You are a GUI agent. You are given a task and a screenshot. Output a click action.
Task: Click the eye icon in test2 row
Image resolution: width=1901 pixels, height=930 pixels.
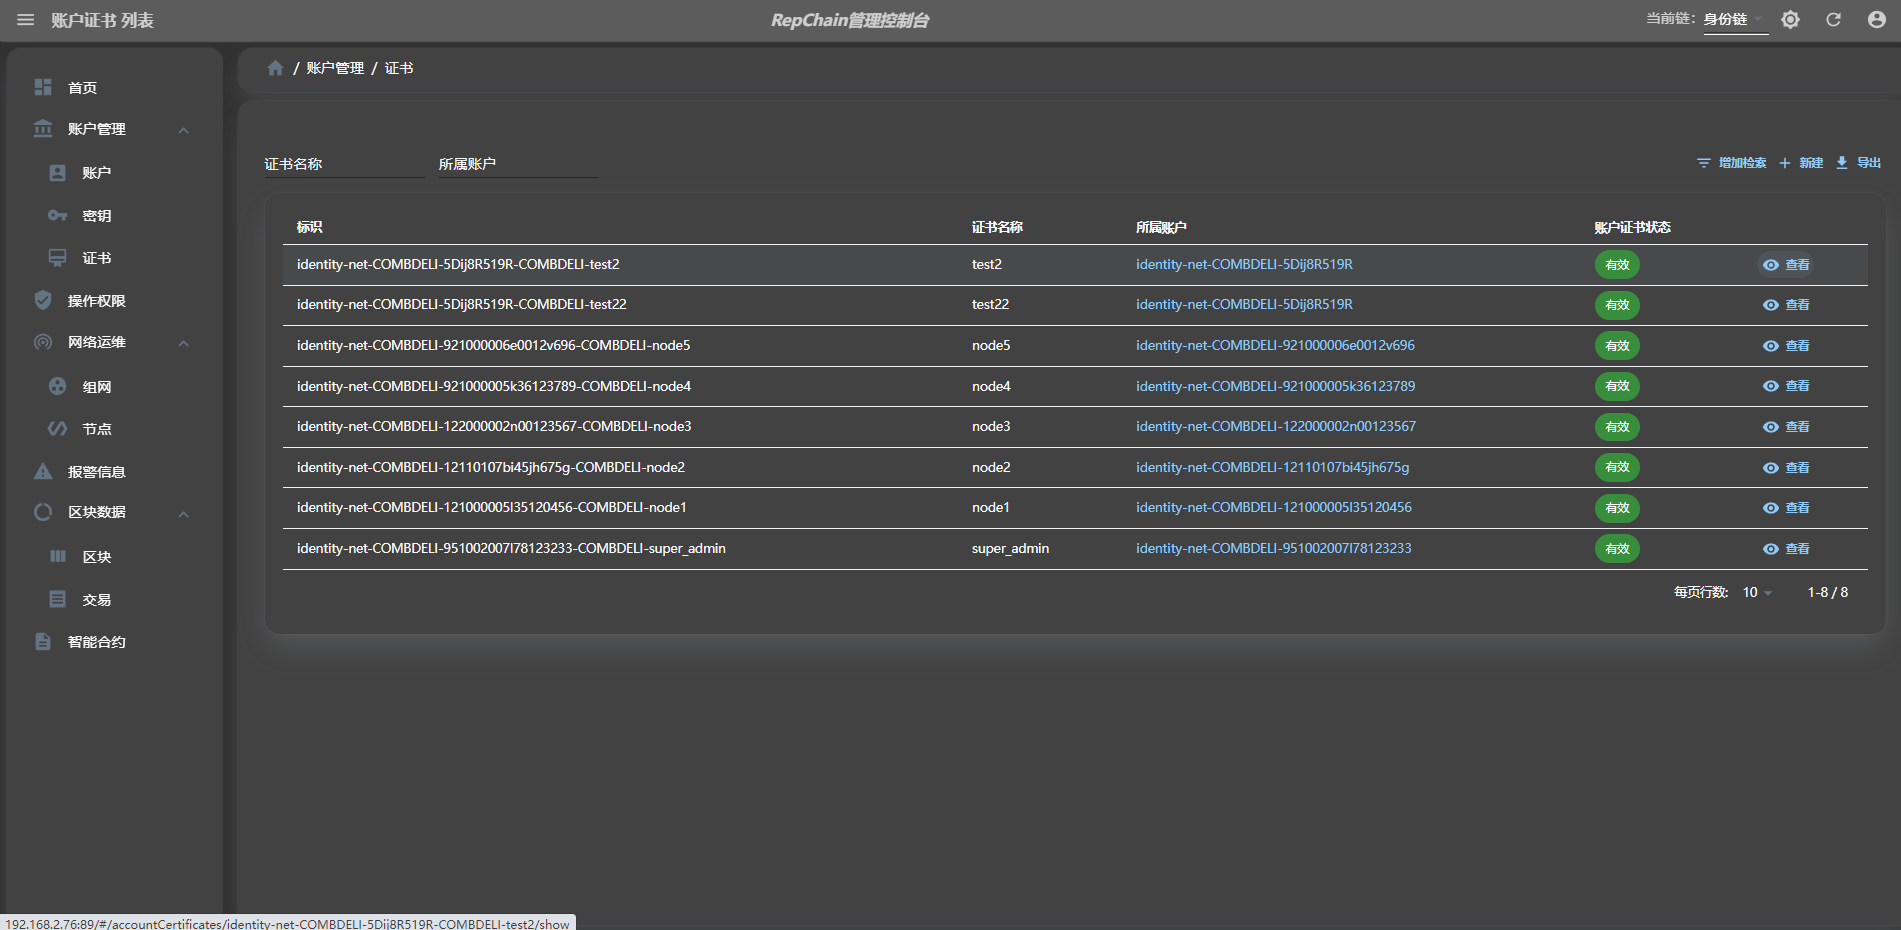(x=1771, y=265)
